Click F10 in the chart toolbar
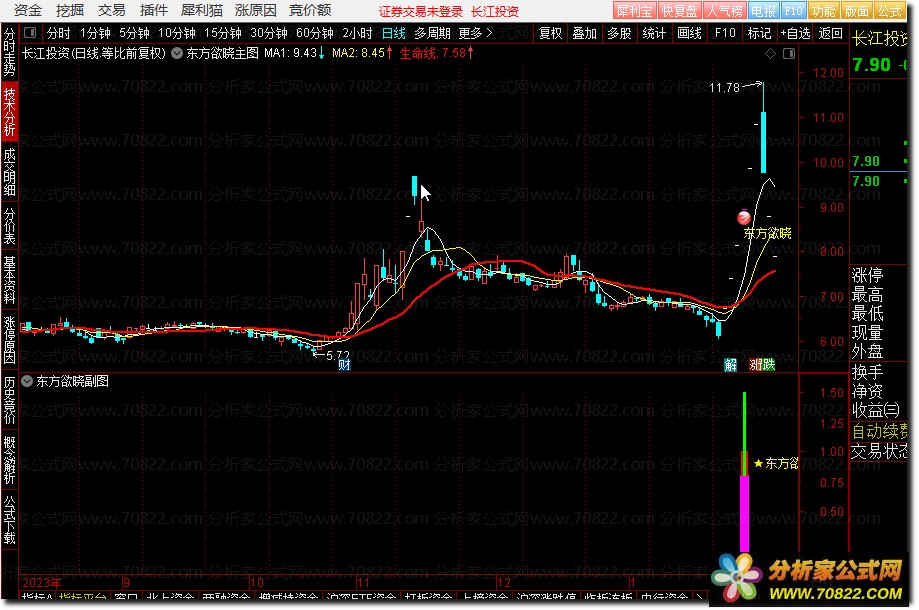 click(725, 33)
